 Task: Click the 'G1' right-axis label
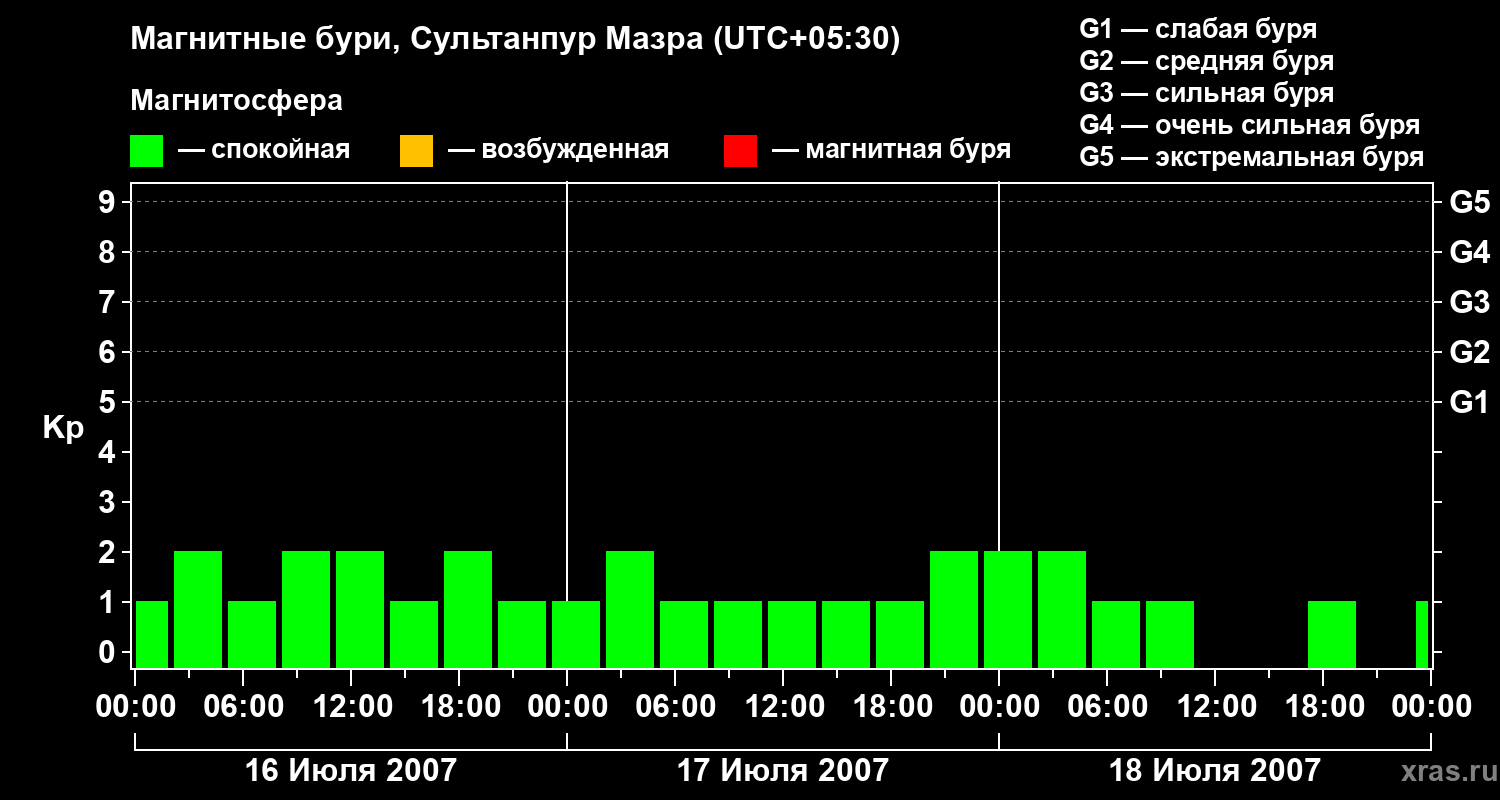tap(1469, 403)
